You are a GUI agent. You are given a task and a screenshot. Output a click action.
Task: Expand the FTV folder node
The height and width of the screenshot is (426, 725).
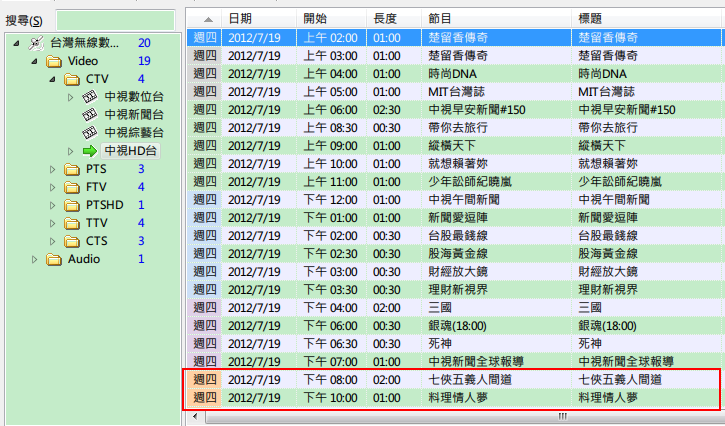pyautogui.click(x=52, y=187)
